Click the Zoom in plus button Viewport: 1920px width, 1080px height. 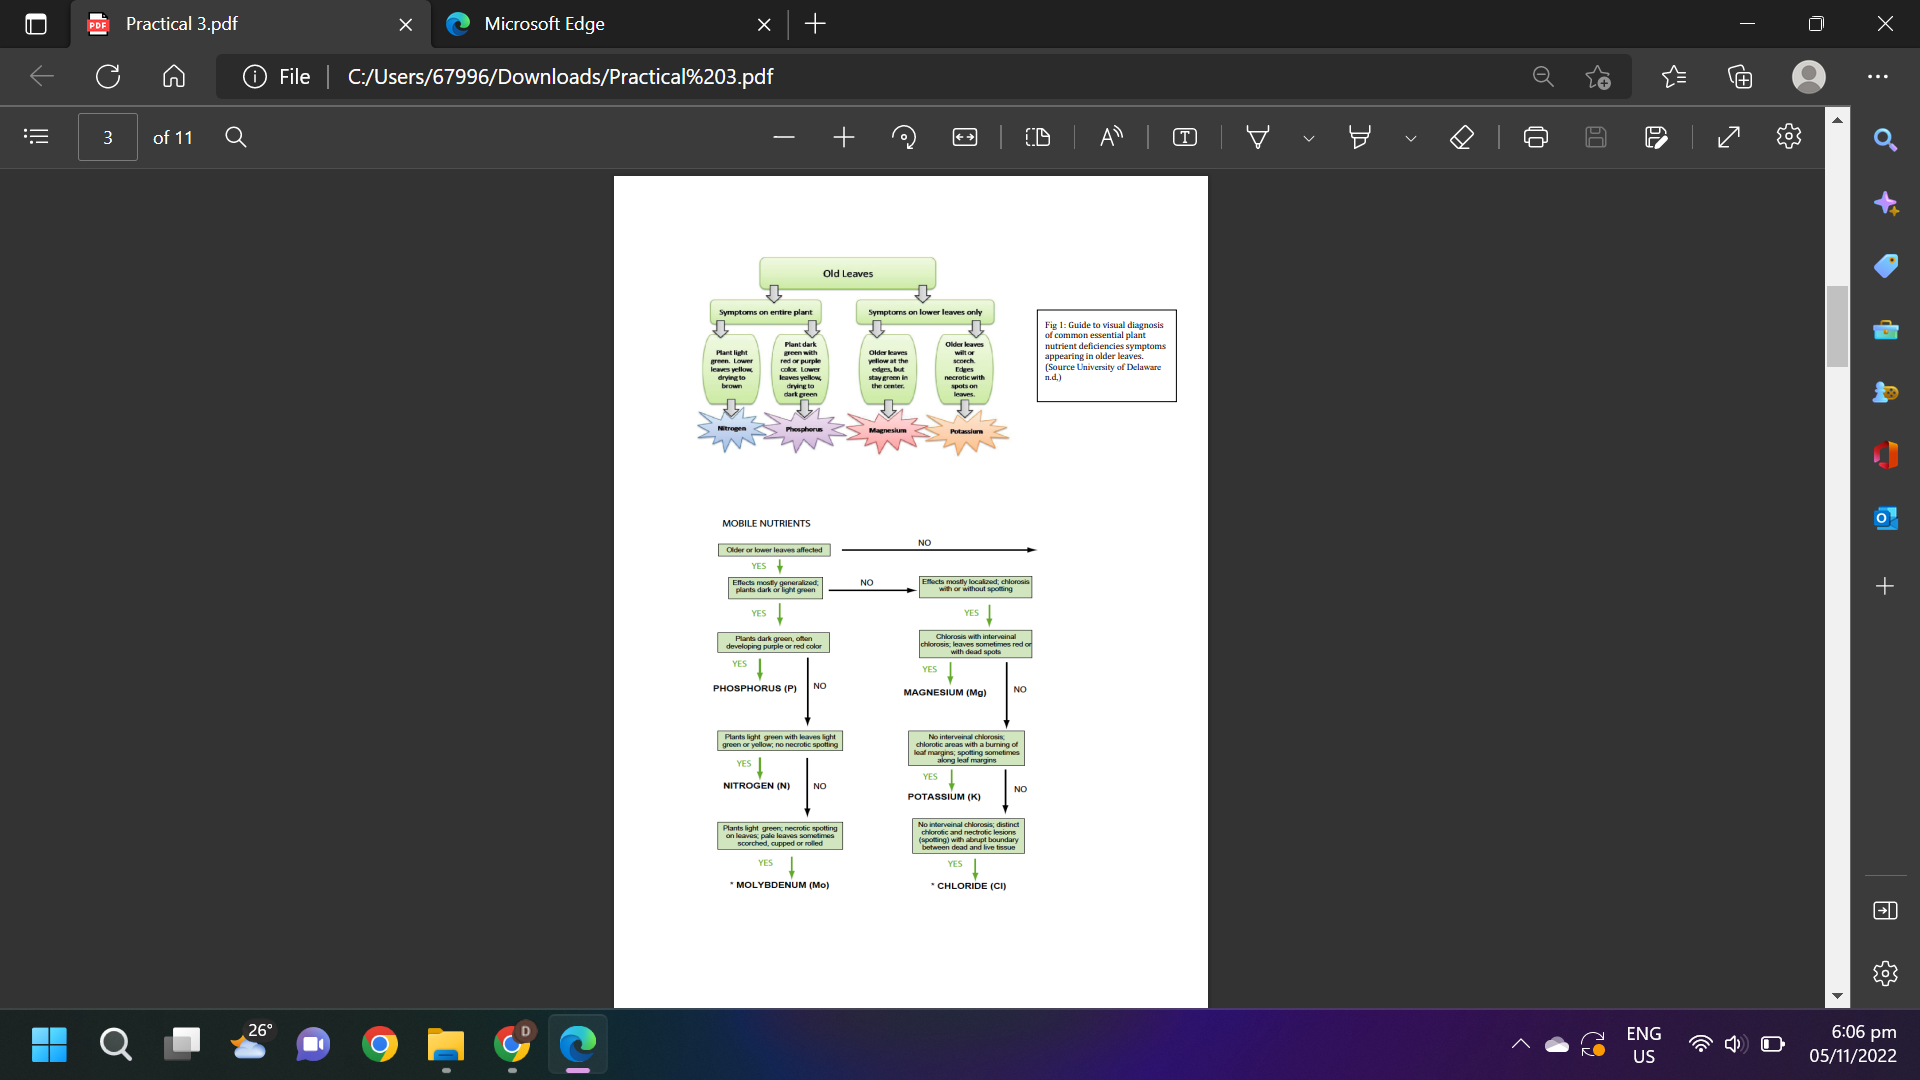point(844,137)
